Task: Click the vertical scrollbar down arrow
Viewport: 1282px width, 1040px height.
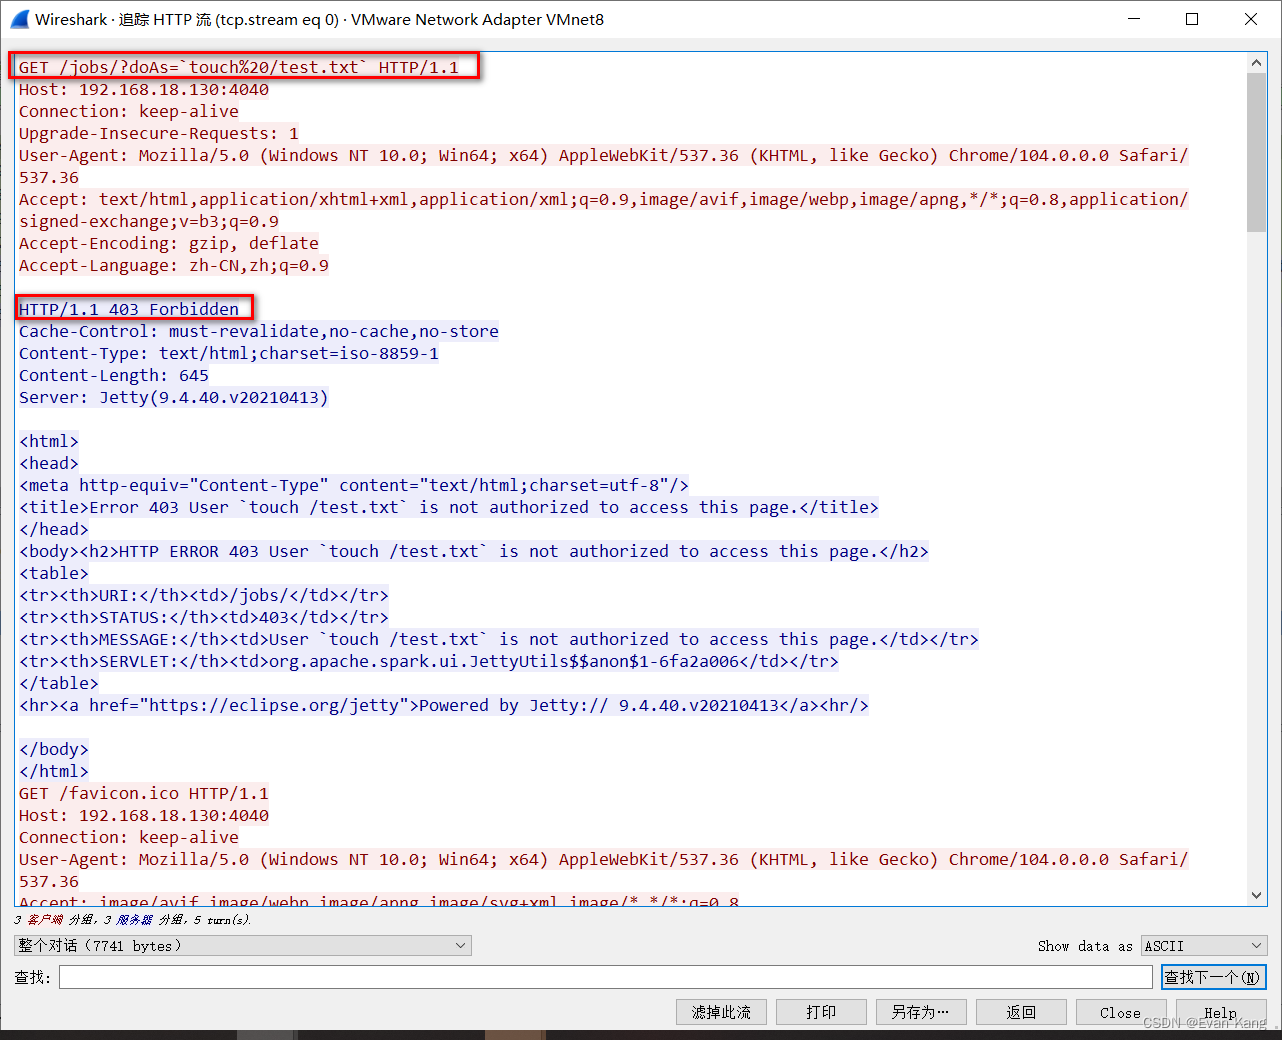Action: click(x=1256, y=895)
